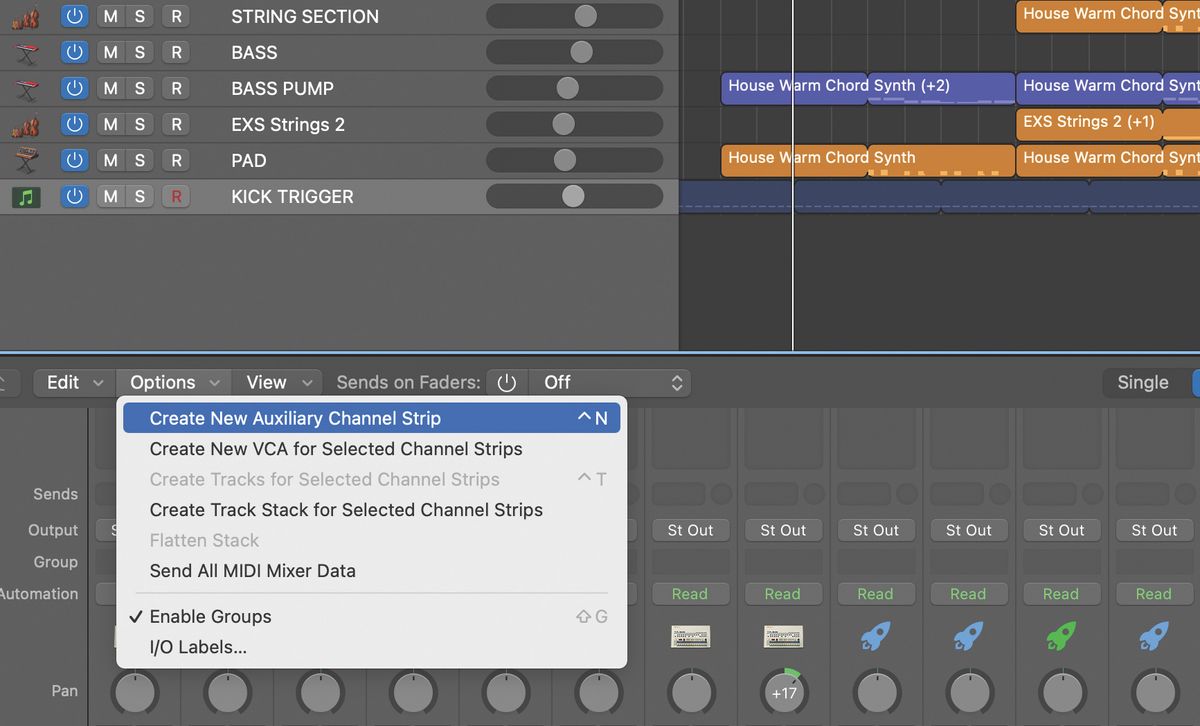Select Send All MIDI Mixer Data
Viewport: 1200px width, 726px height.
click(x=252, y=571)
